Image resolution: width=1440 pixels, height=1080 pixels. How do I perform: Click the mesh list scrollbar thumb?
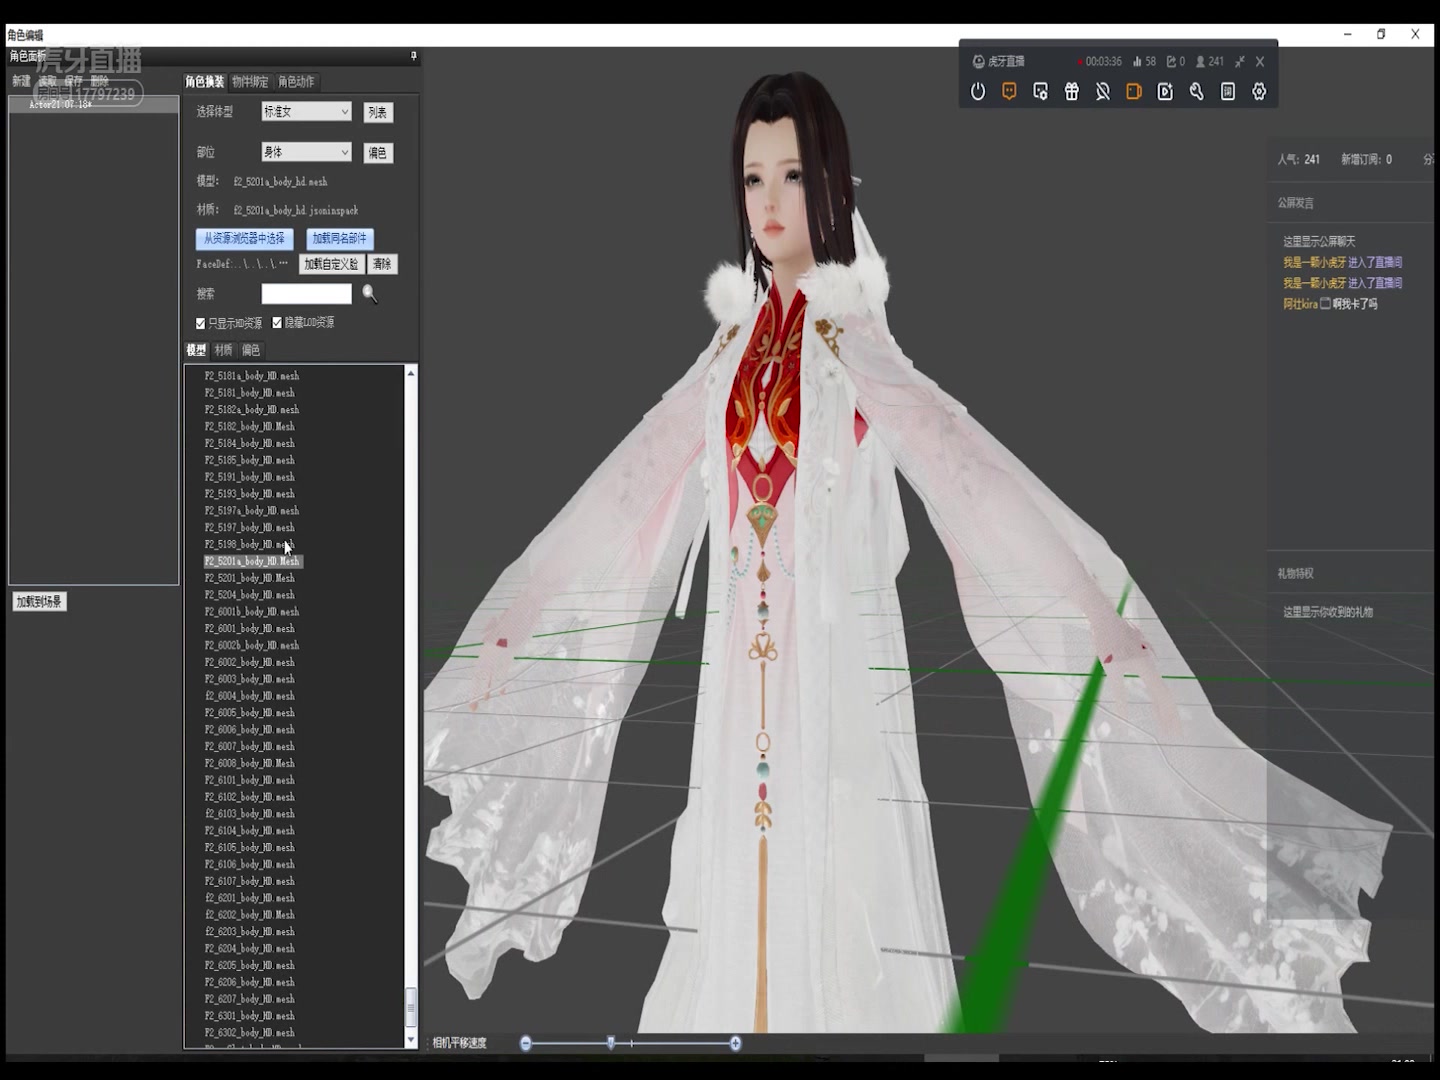[410, 1007]
